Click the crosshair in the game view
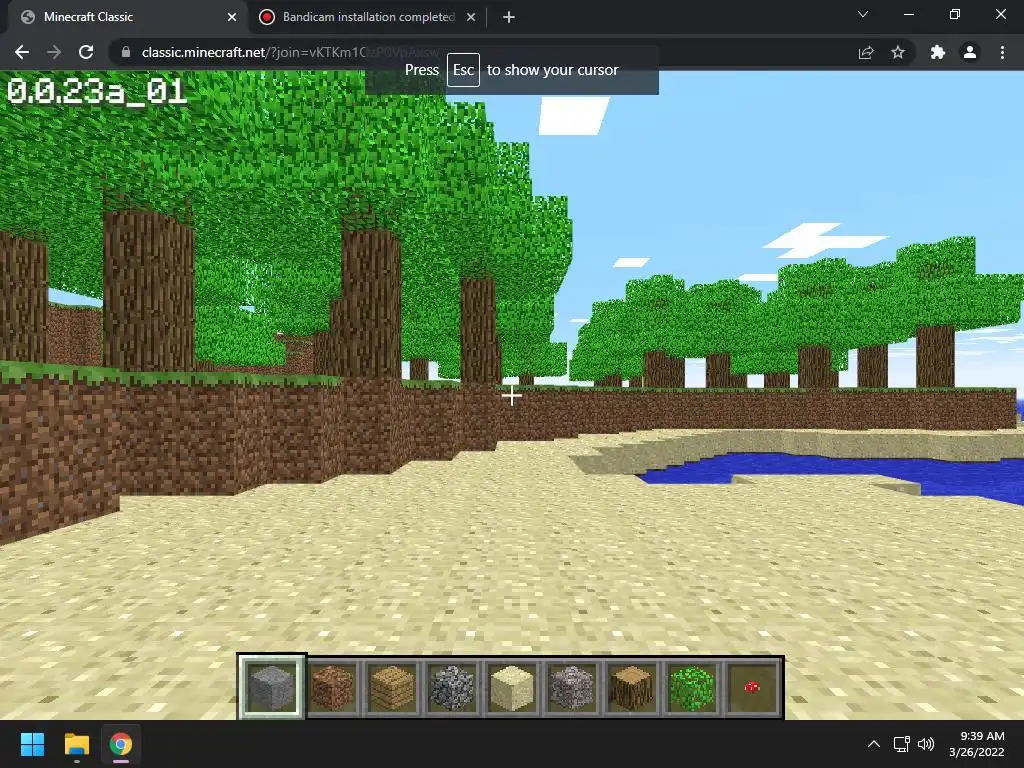Viewport: 1024px width, 768px height. [x=511, y=395]
